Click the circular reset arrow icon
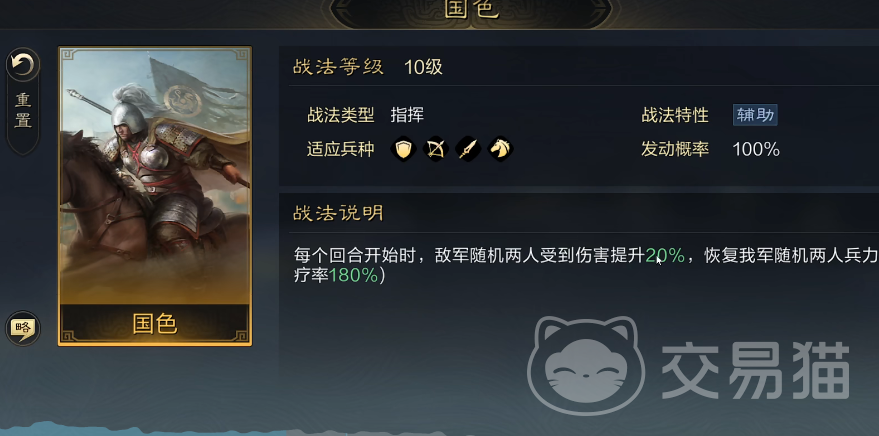Viewport: 879px width, 436px height. [x=23, y=65]
